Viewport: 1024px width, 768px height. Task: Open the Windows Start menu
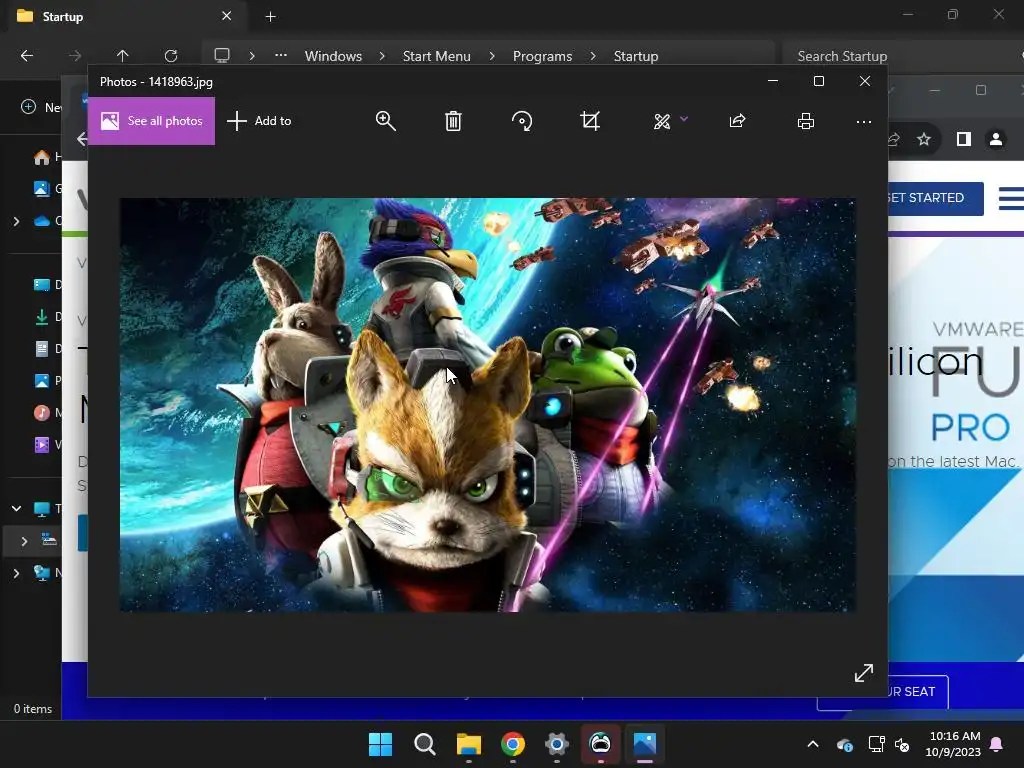(380, 744)
